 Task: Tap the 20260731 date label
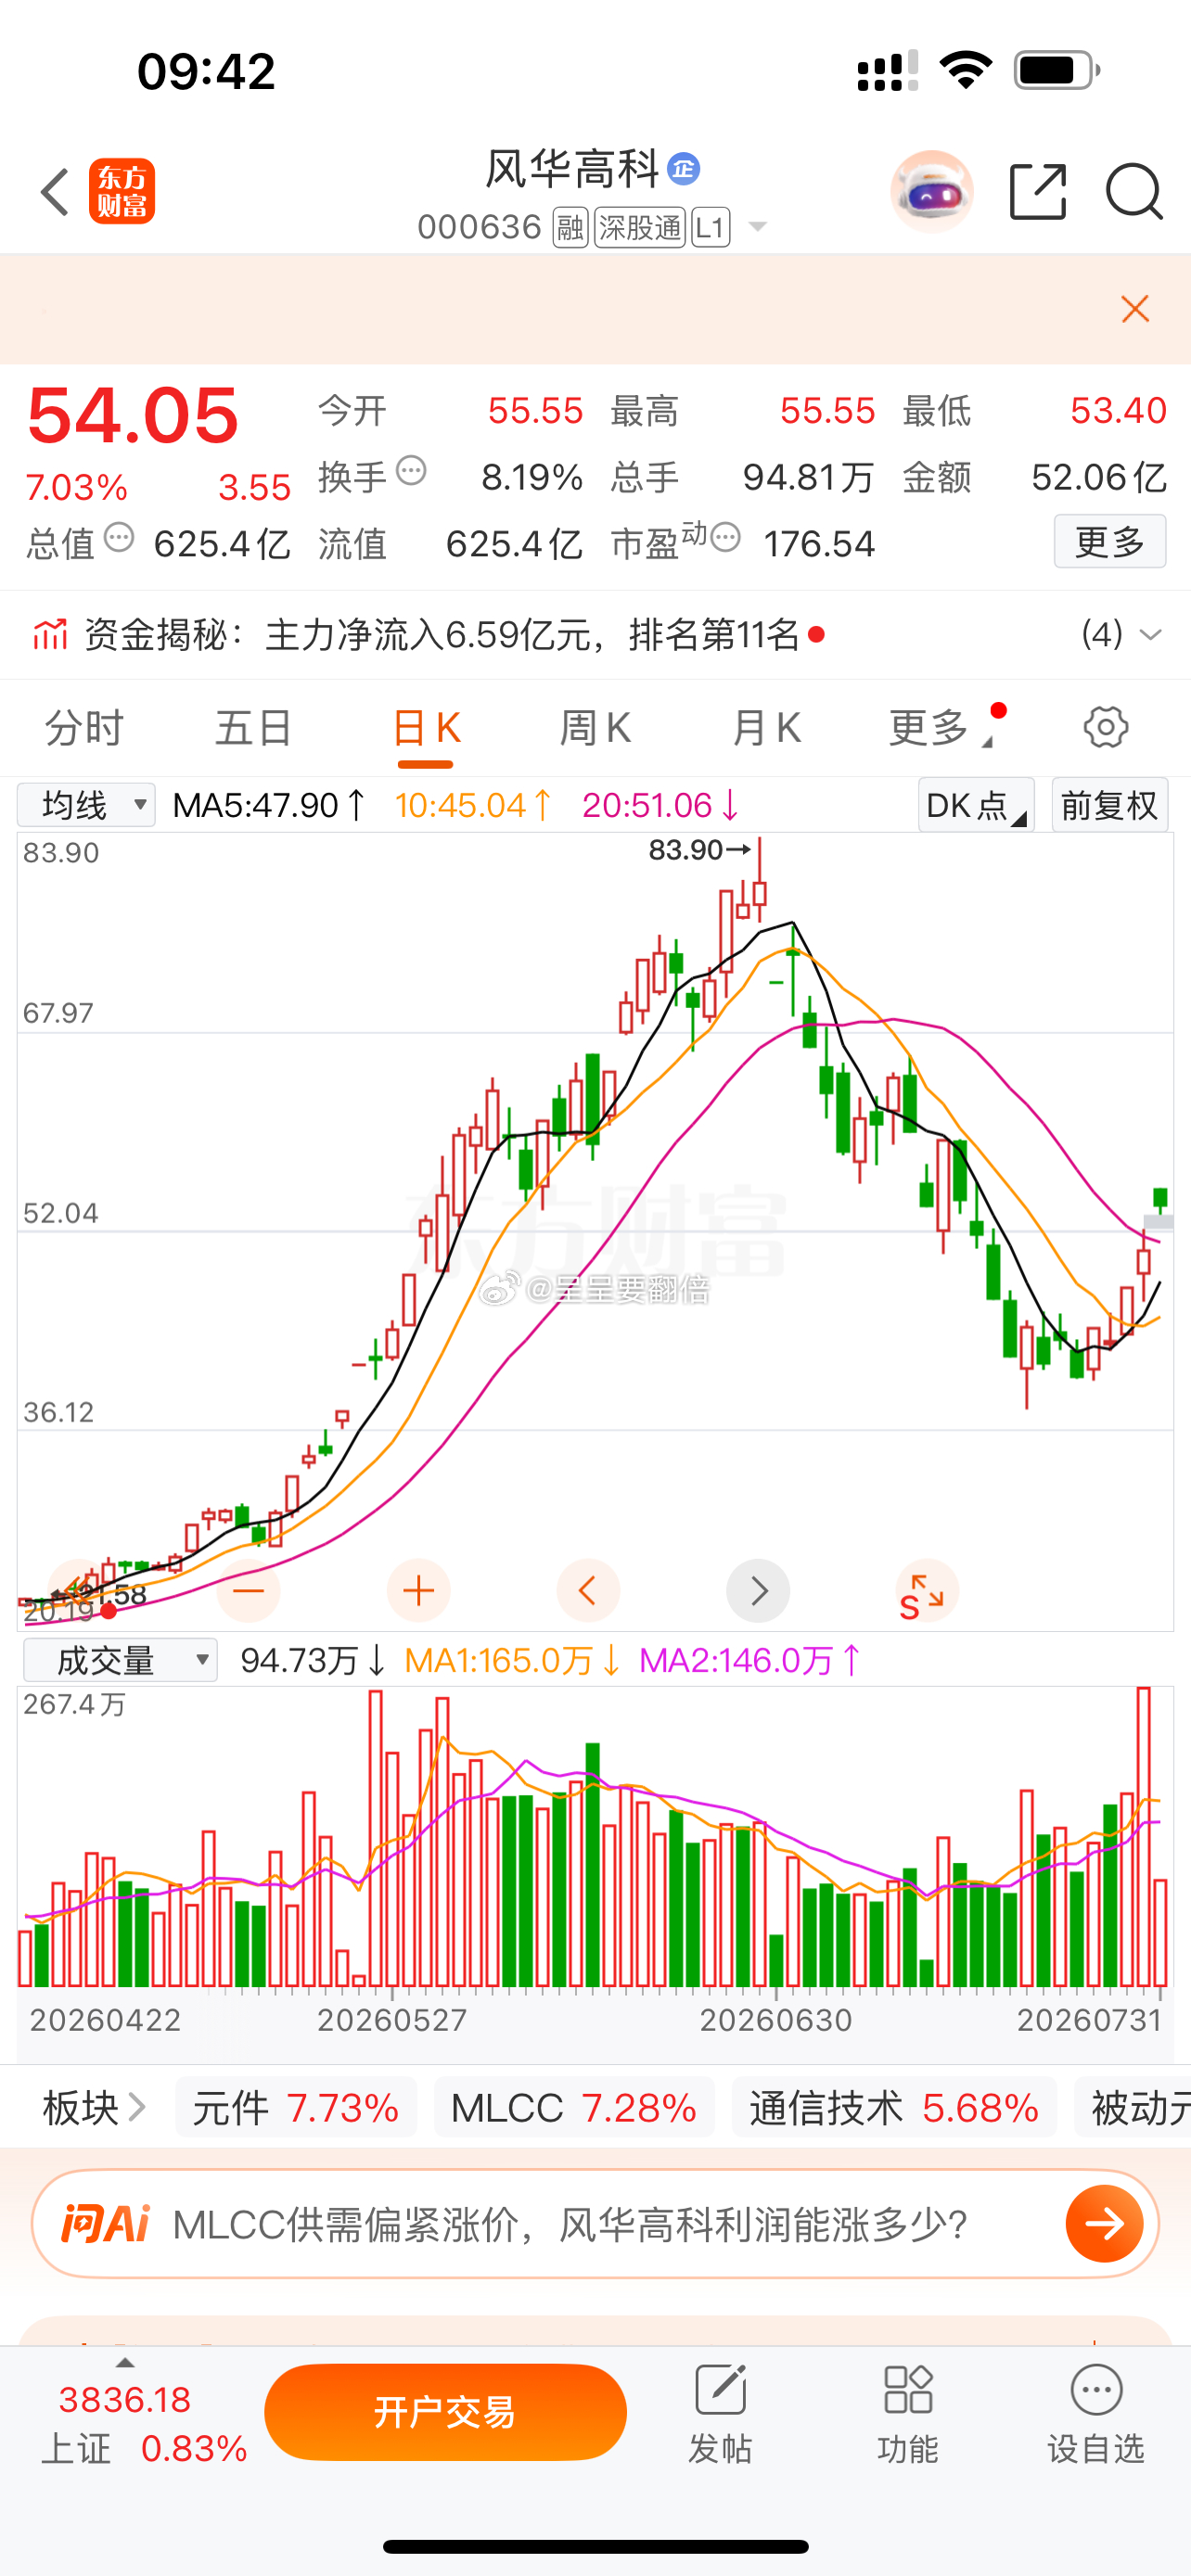pyautogui.click(x=1089, y=2020)
